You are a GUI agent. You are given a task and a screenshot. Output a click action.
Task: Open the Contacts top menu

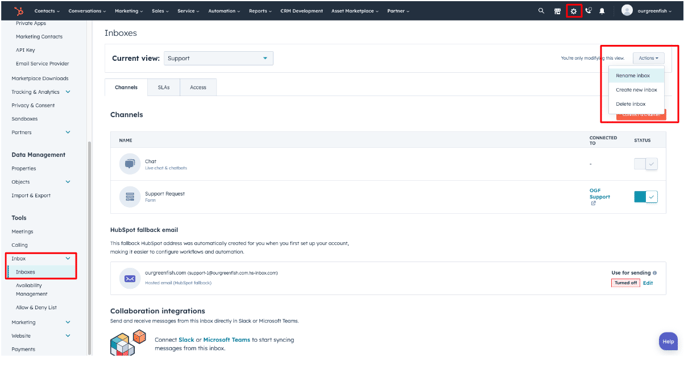47,11
